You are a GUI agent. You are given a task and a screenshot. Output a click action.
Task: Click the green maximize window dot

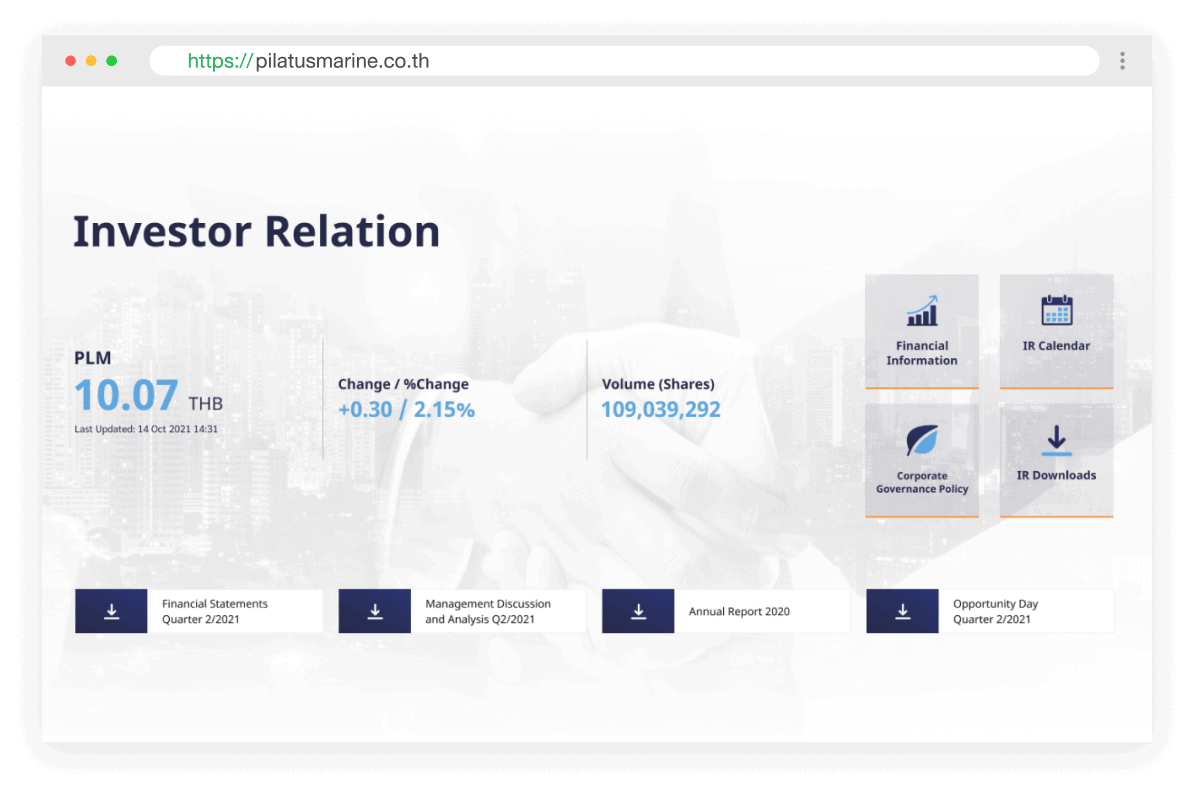[112, 61]
